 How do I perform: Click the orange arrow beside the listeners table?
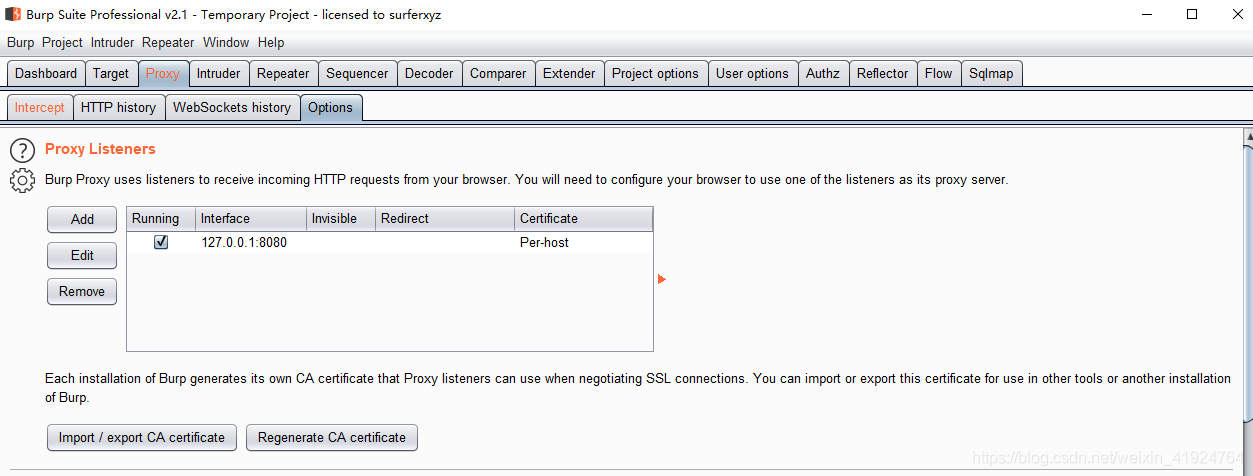pyautogui.click(x=662, y=279)
